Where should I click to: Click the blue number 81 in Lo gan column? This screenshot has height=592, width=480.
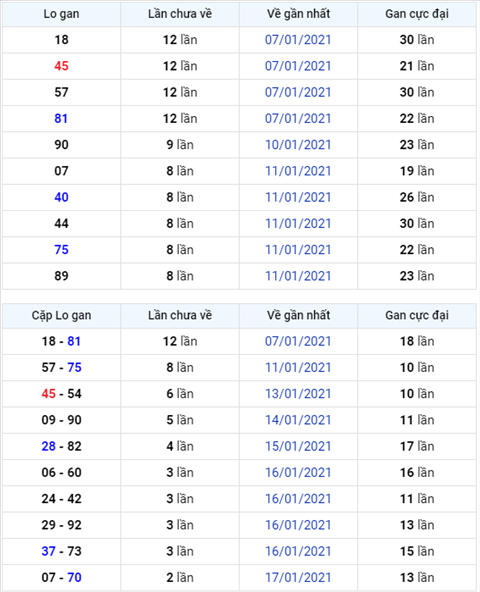click(x=61, y=119)
